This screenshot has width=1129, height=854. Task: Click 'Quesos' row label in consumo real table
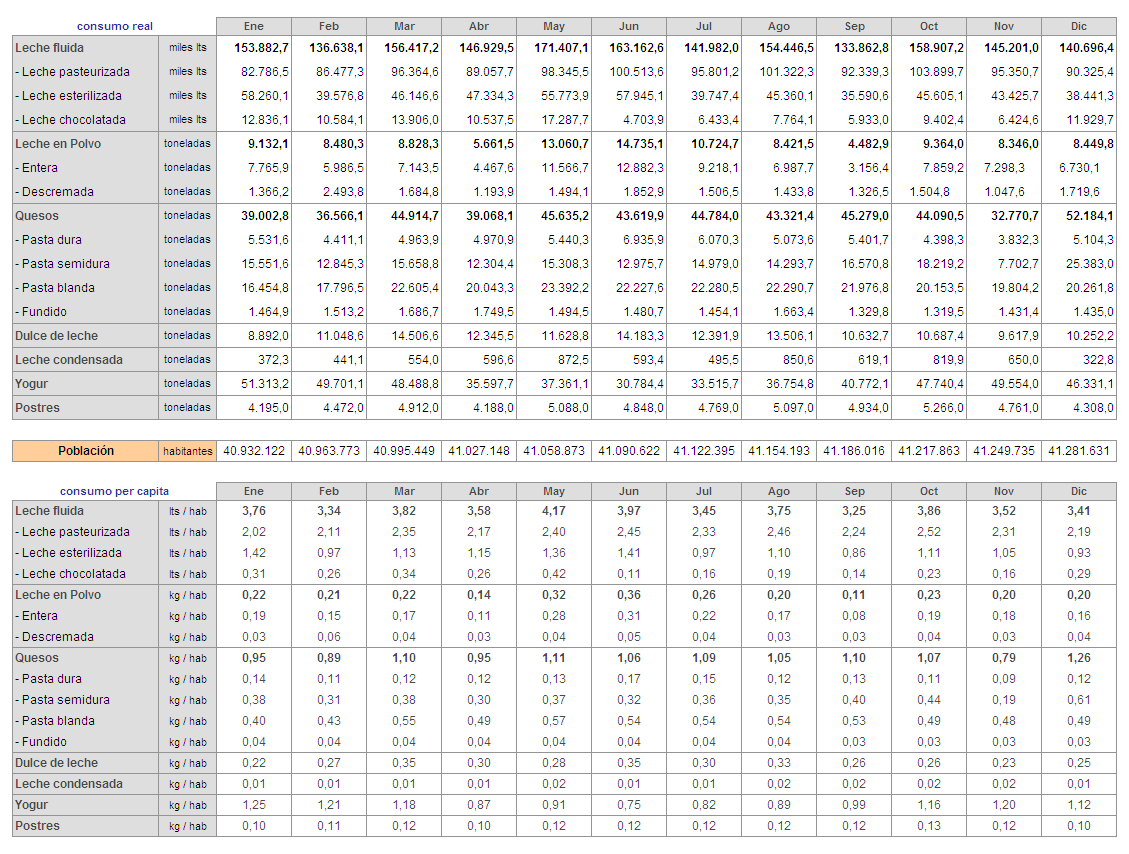tap(37, 216)
